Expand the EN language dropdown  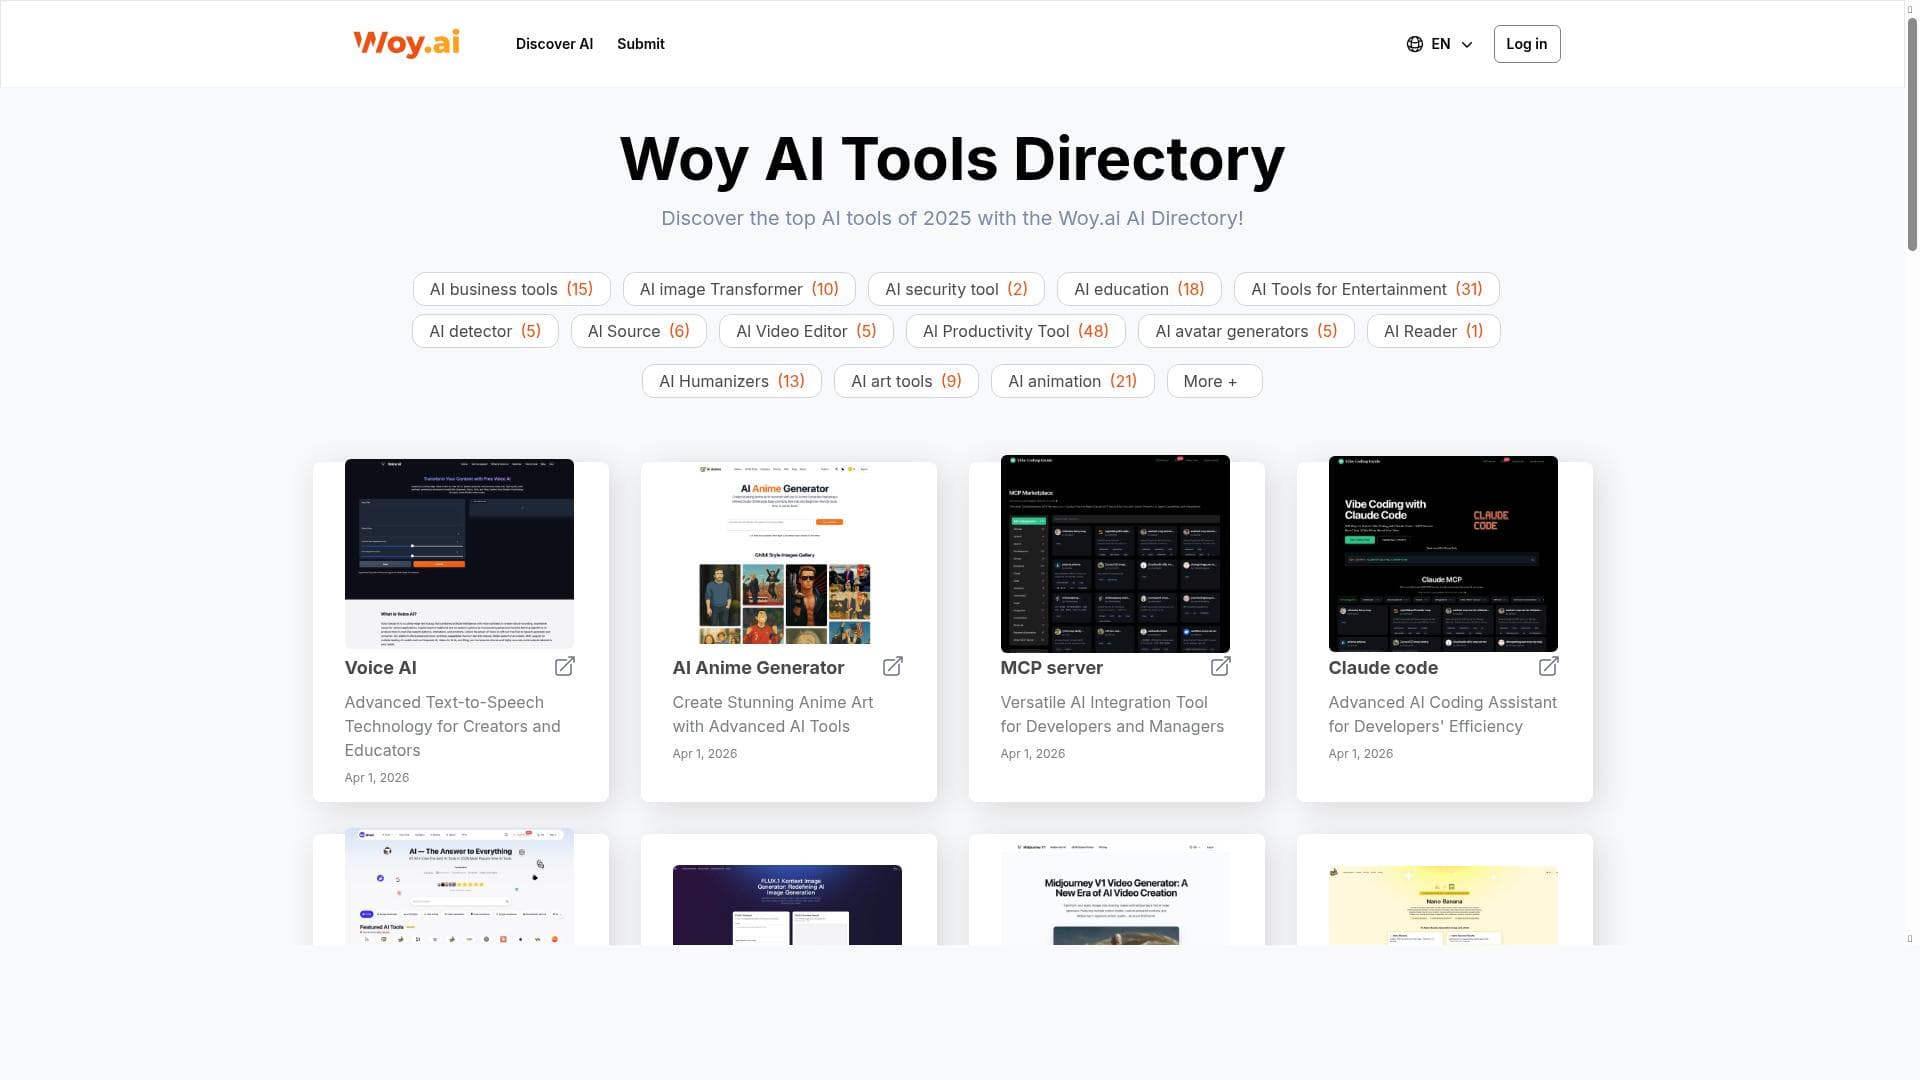tap(1440, 44)
